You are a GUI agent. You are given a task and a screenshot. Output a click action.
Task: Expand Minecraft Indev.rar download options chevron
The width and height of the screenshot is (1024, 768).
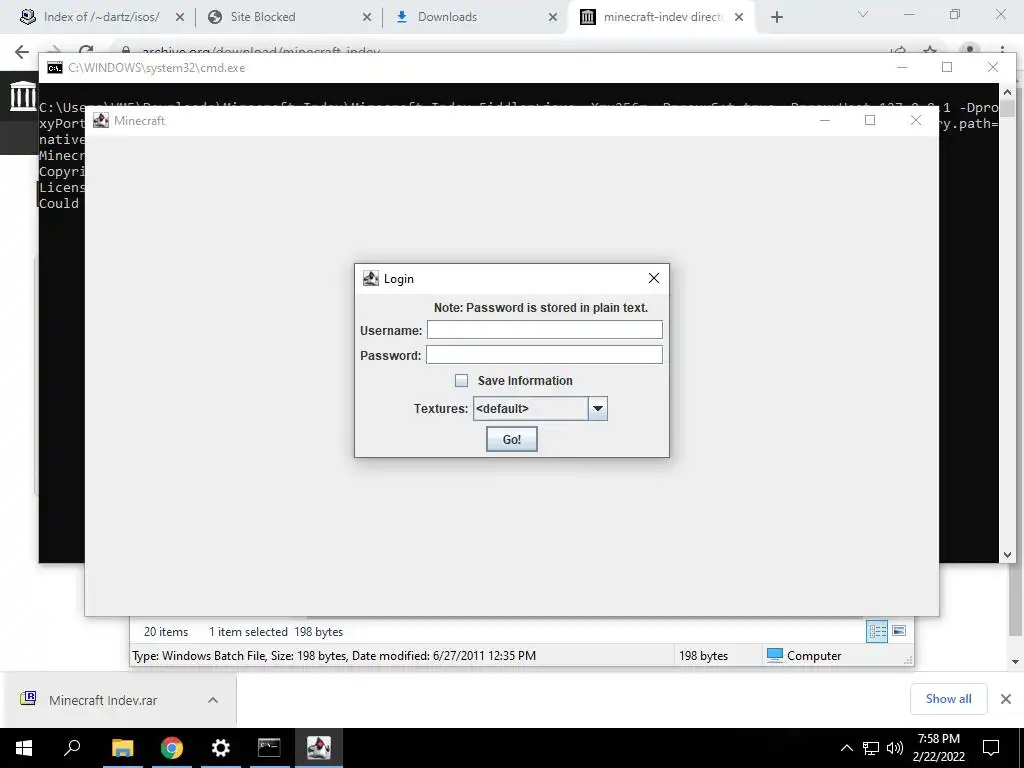point(213,700)
